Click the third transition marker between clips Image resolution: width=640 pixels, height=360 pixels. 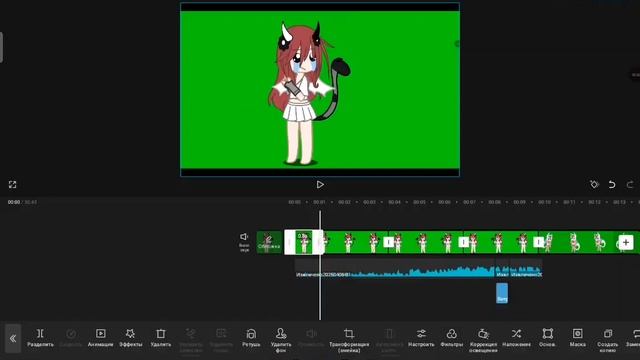coord(538,242)
